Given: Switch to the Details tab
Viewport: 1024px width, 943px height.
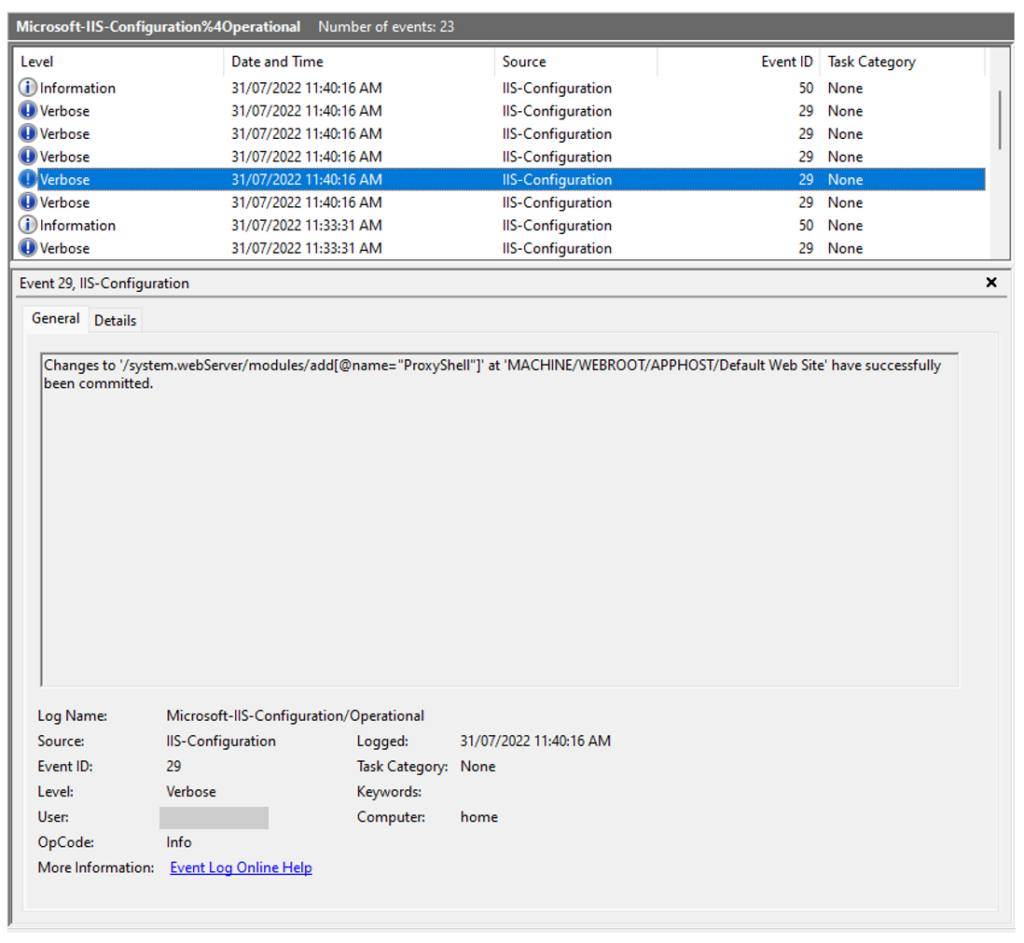Looking at the screenshot, I should click(115, 319).
